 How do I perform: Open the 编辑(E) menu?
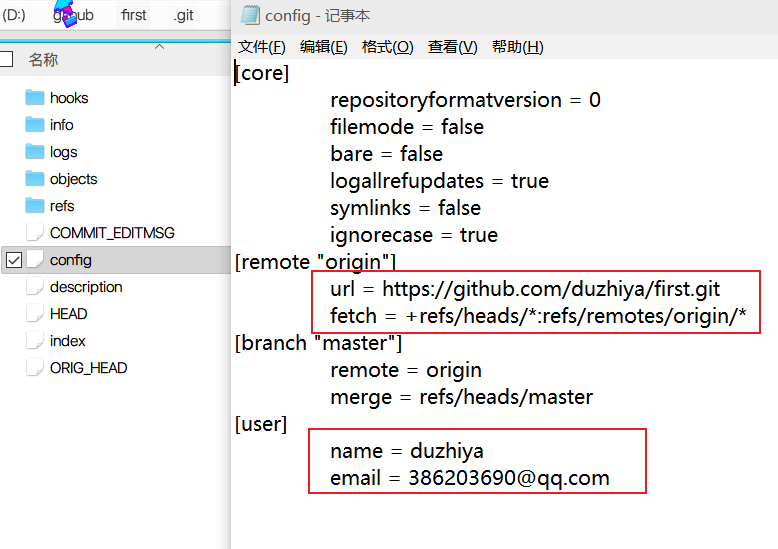coord(324,47)
